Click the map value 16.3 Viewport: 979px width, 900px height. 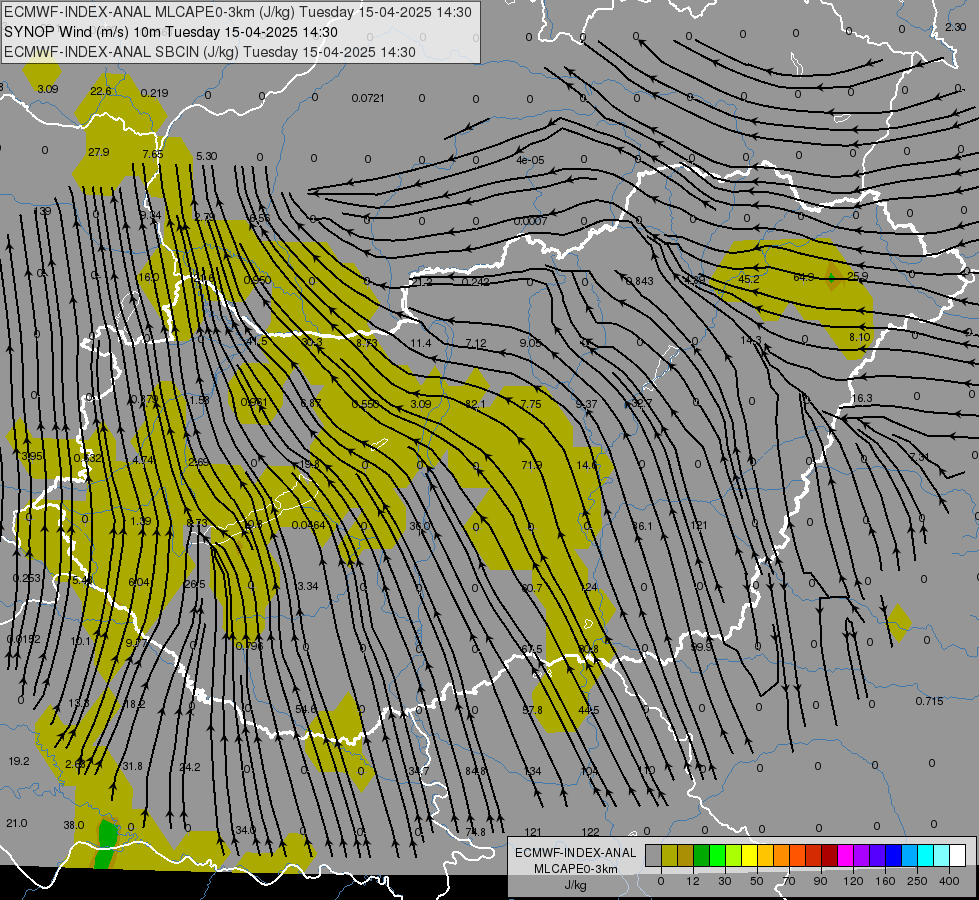[x=862, y=398]
